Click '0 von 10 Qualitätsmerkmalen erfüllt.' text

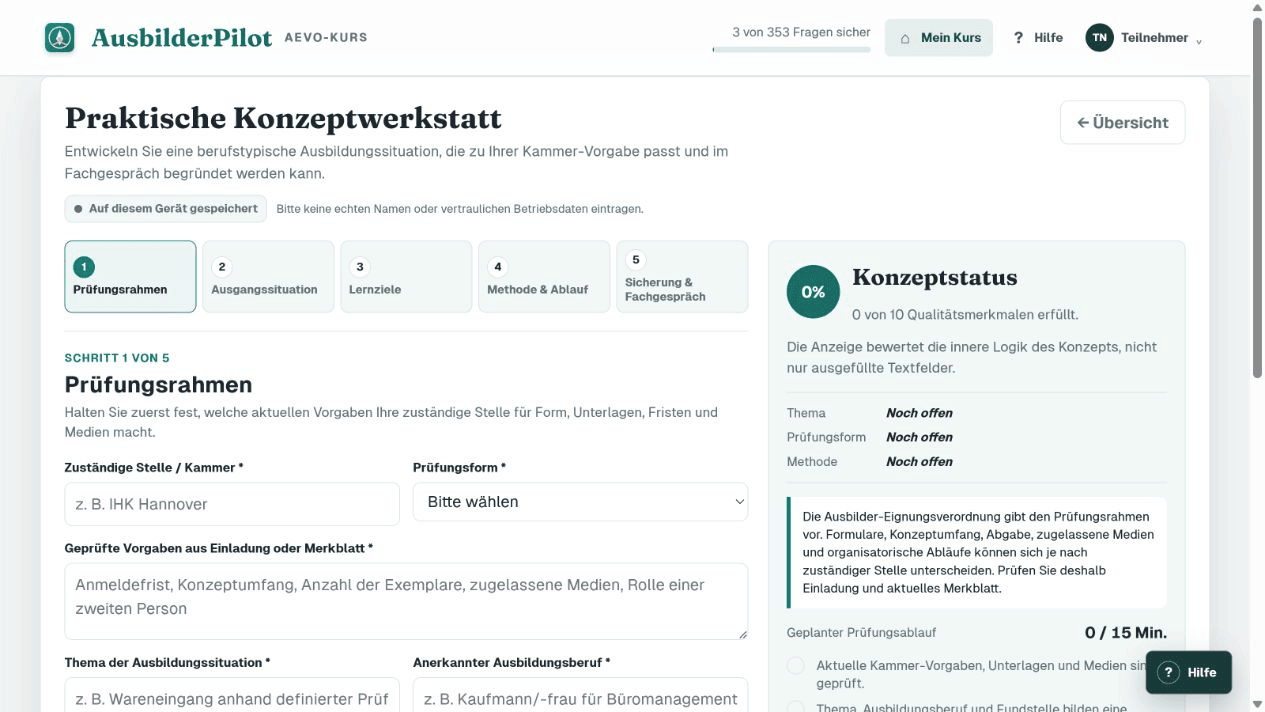pos(965,315)
